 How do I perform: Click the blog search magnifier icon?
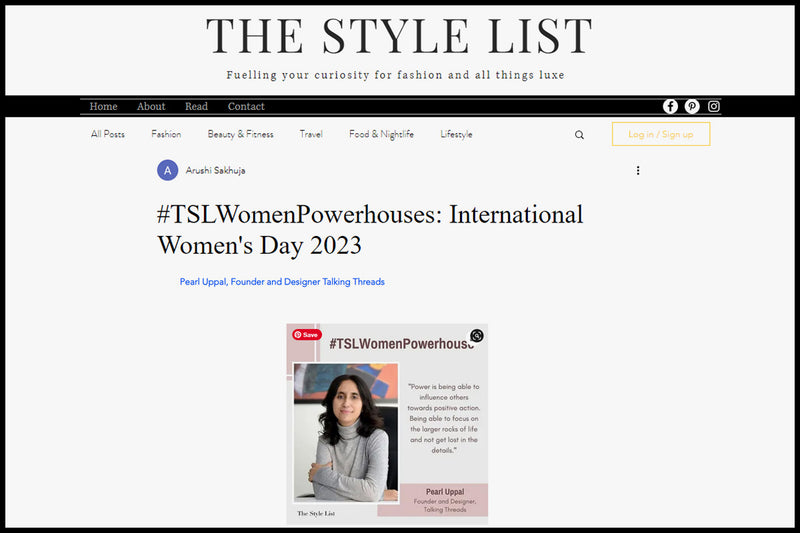pos(579,135)
